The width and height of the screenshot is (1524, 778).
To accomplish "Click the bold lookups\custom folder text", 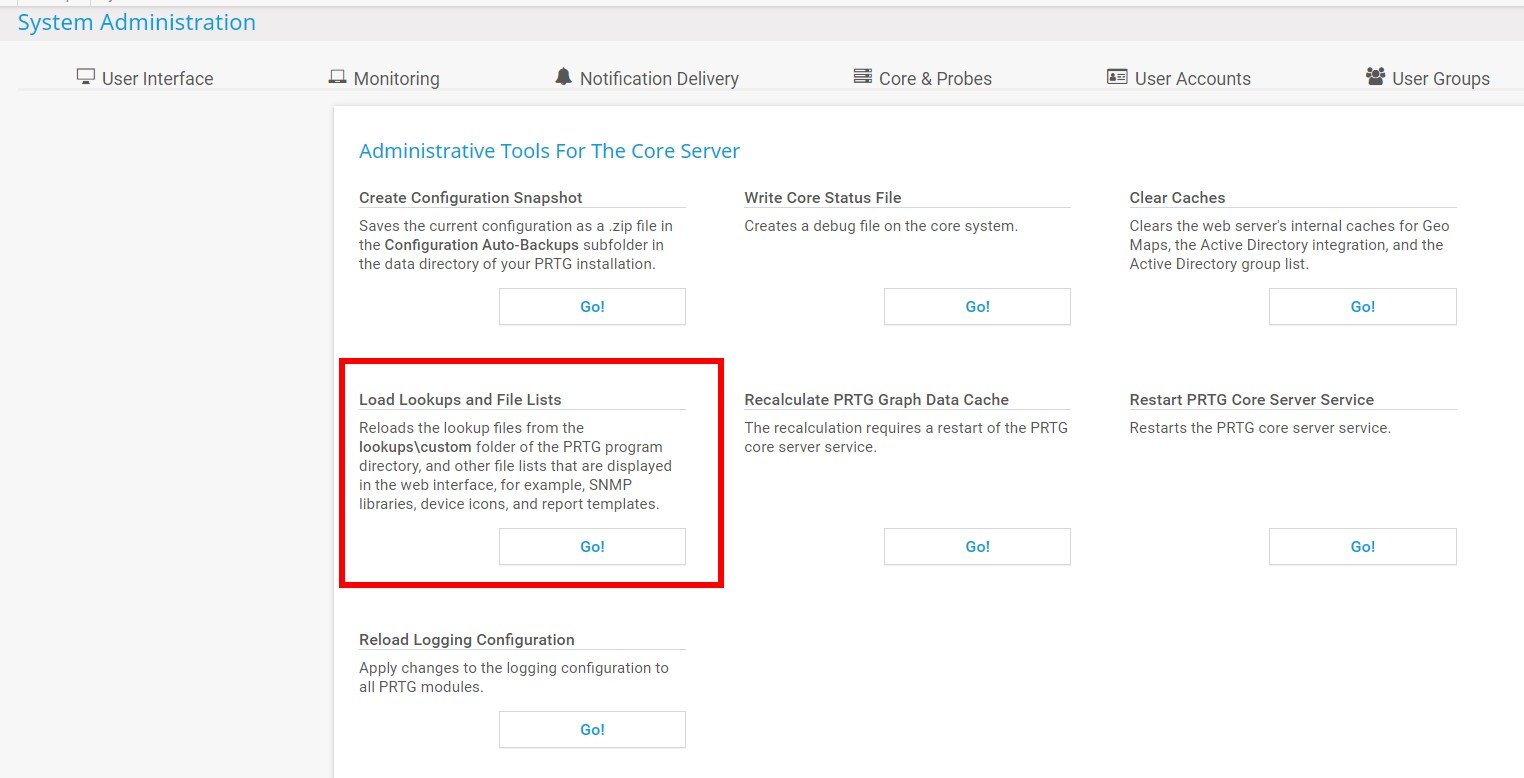I will point(415,447).
